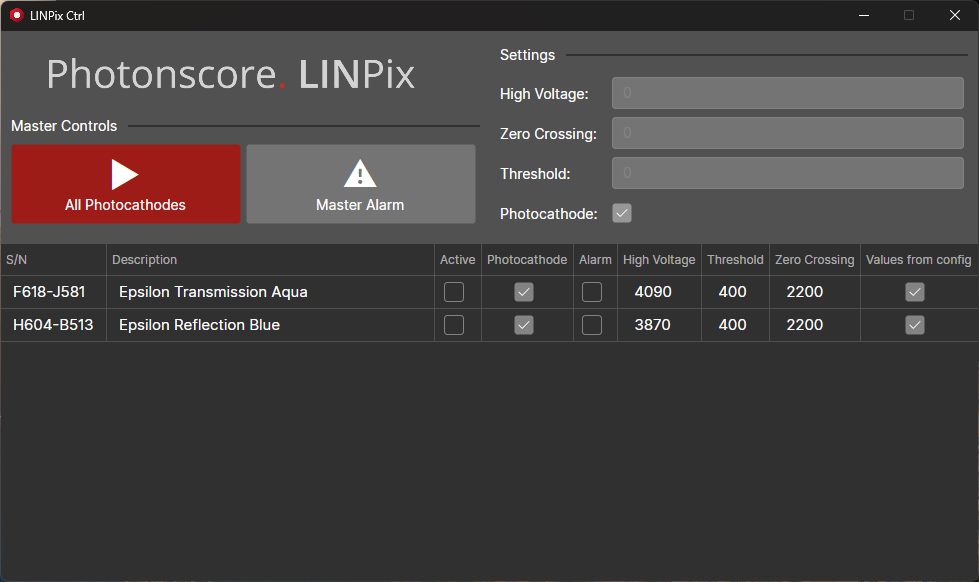979x582 pixels.
Task: Click Threshold value 400 for H604-B513
Action: (732, 325)
